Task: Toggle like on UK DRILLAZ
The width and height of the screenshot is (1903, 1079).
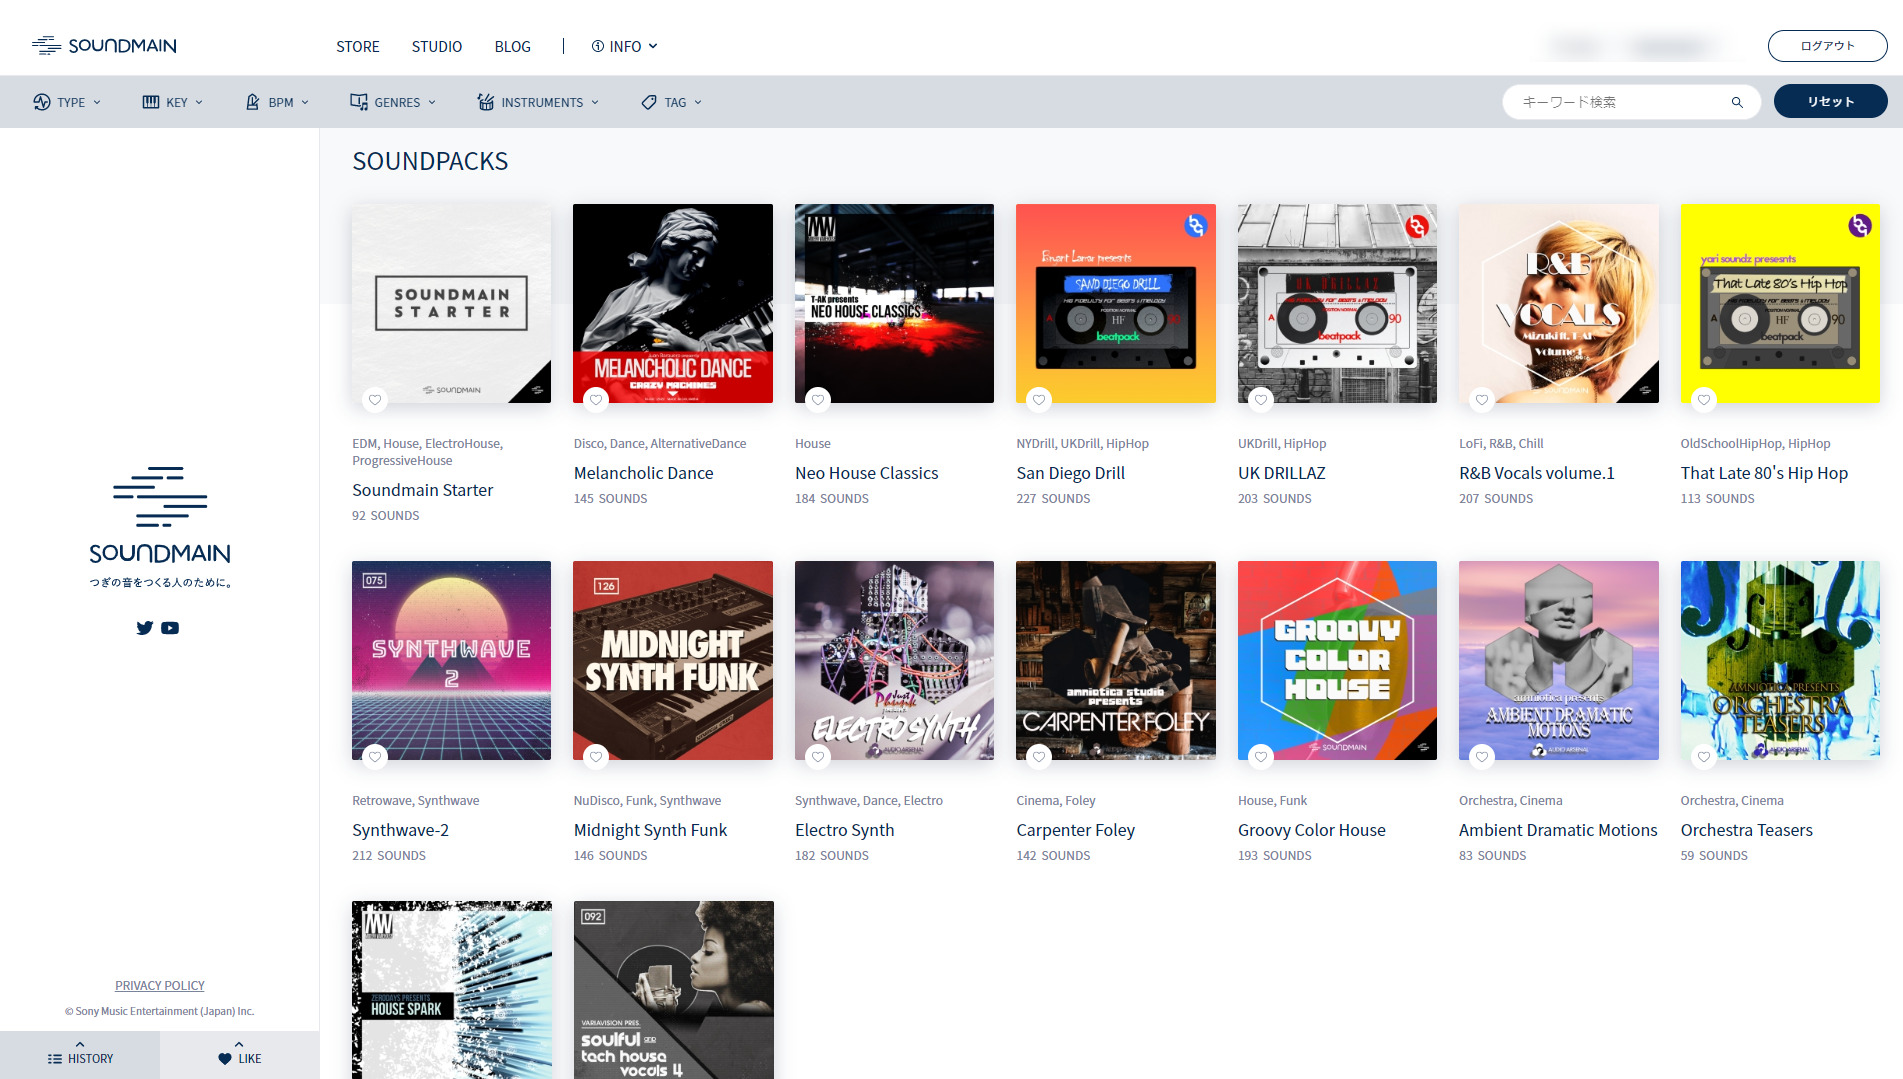Action: pyautogui.click(x=1262, y=400)
